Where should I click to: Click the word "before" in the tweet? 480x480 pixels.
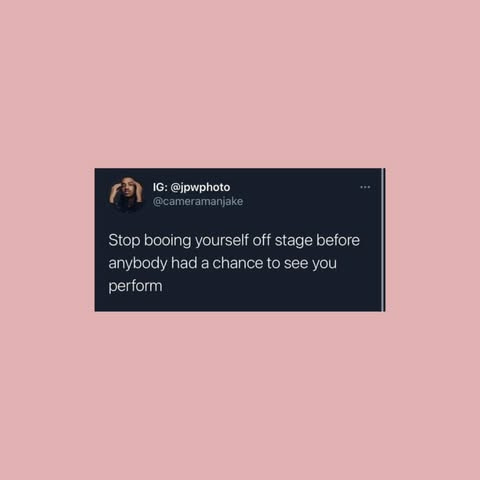click(338, 240)
